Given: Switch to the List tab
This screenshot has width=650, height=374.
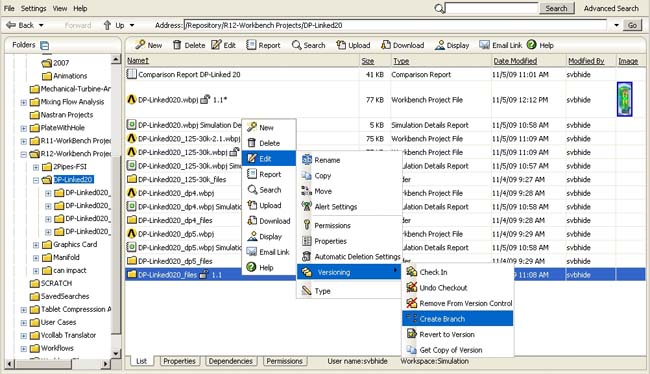Looking at the screenshot, I should pos(141,361).
